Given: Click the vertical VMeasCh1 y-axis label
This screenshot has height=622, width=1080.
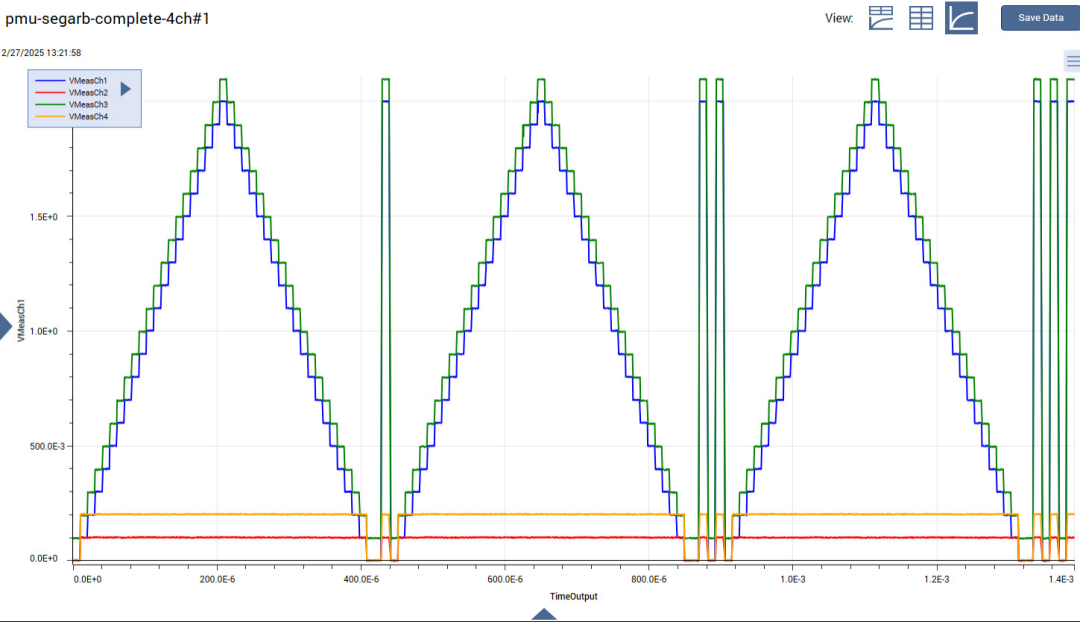Looking at the screenshot, I should coord(21,320).
